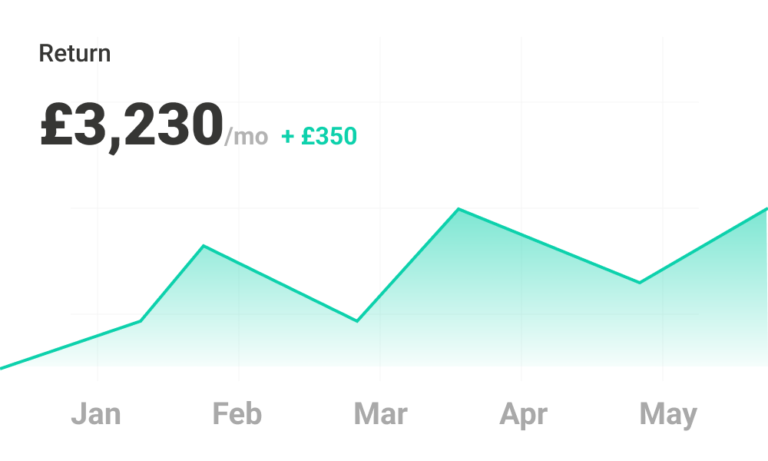768x461 pixels.
Task: Click the highest peak between Mar and Apr
Action: (x=458, y=209)
